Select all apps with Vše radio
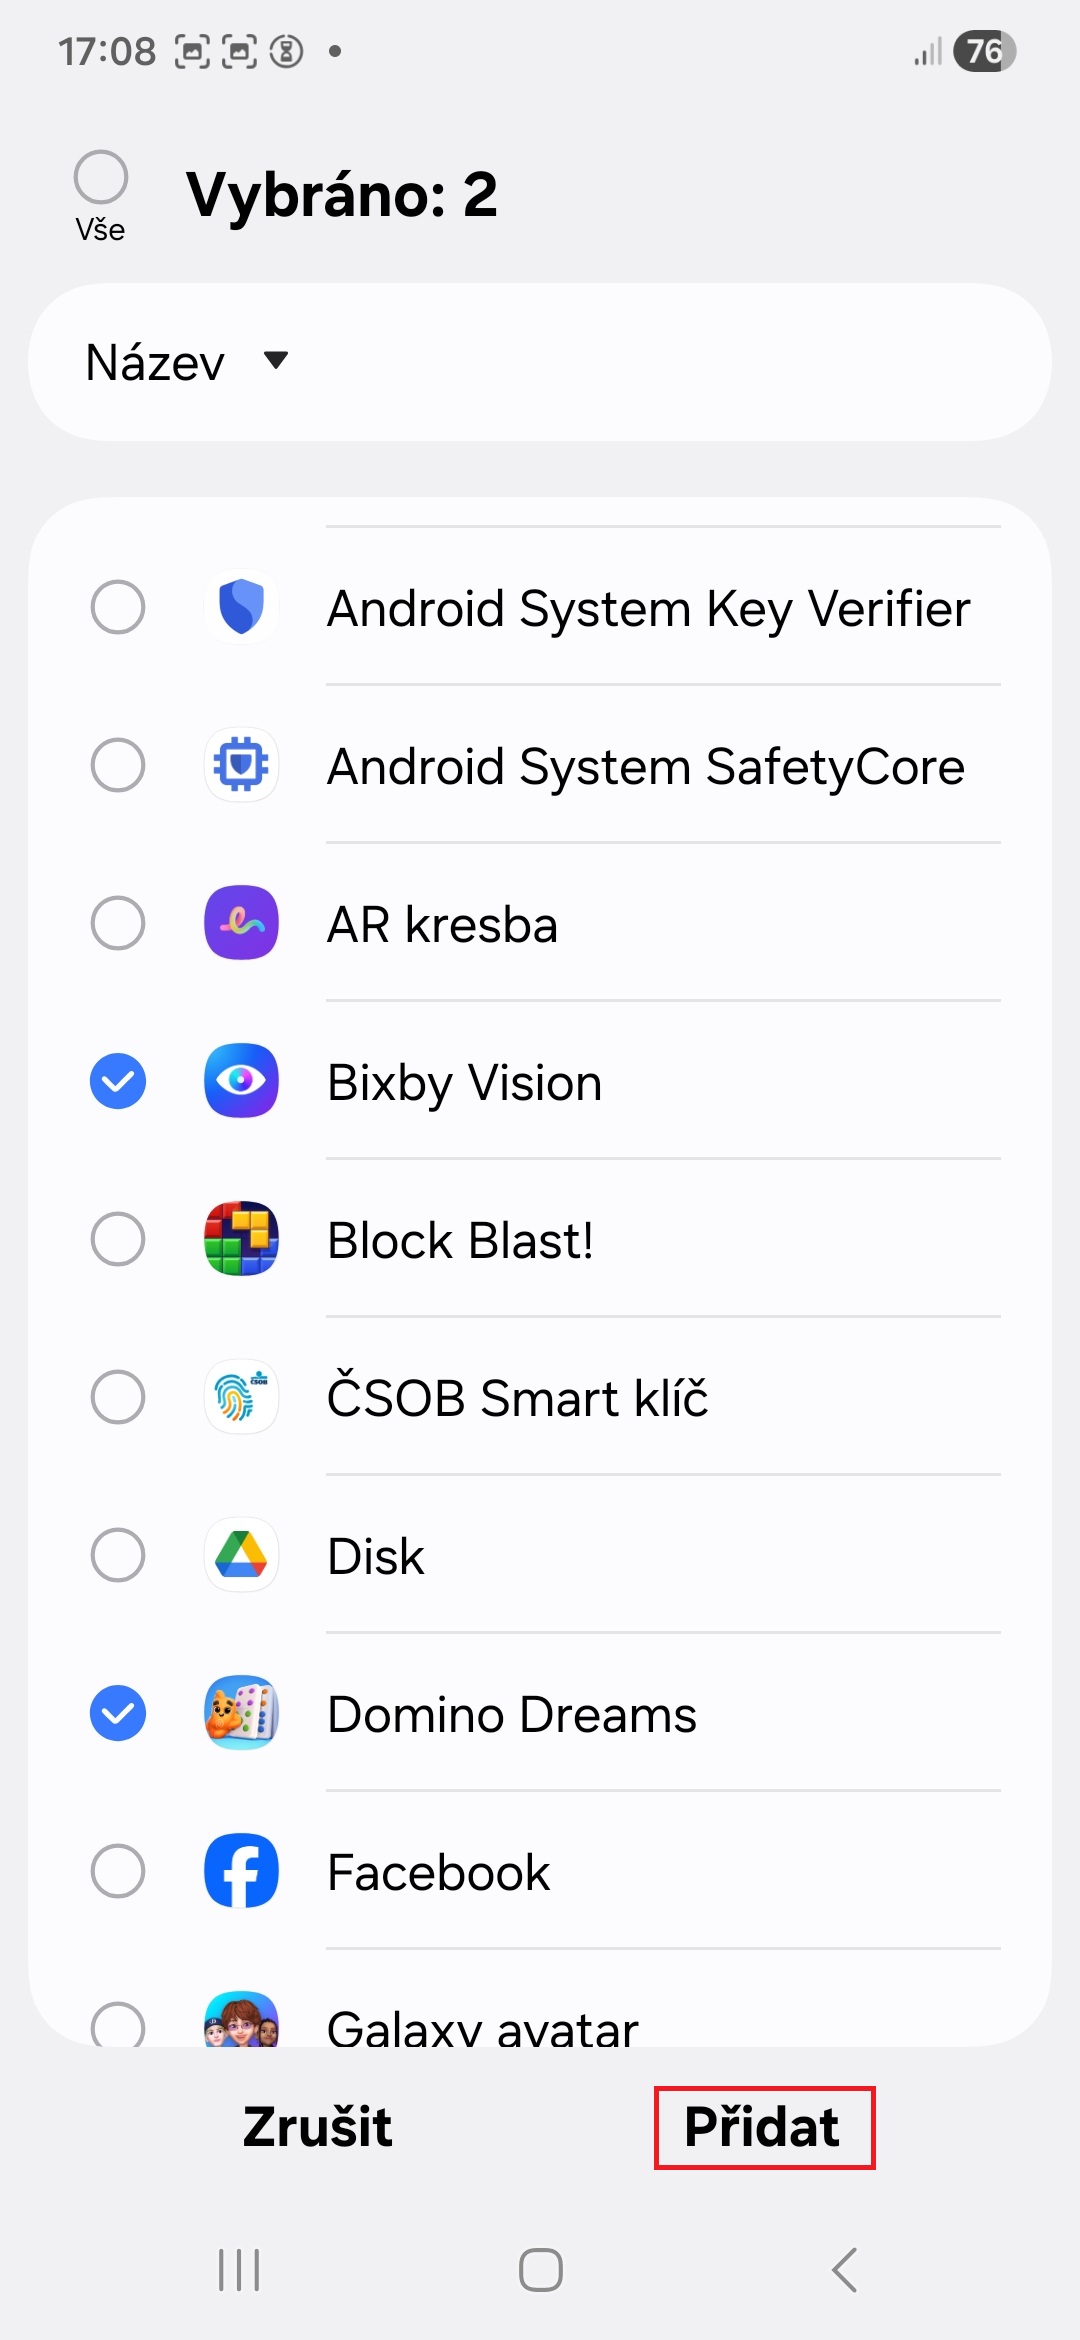This screenshot has height=2340, width=1080. click(x=101, y=178)
